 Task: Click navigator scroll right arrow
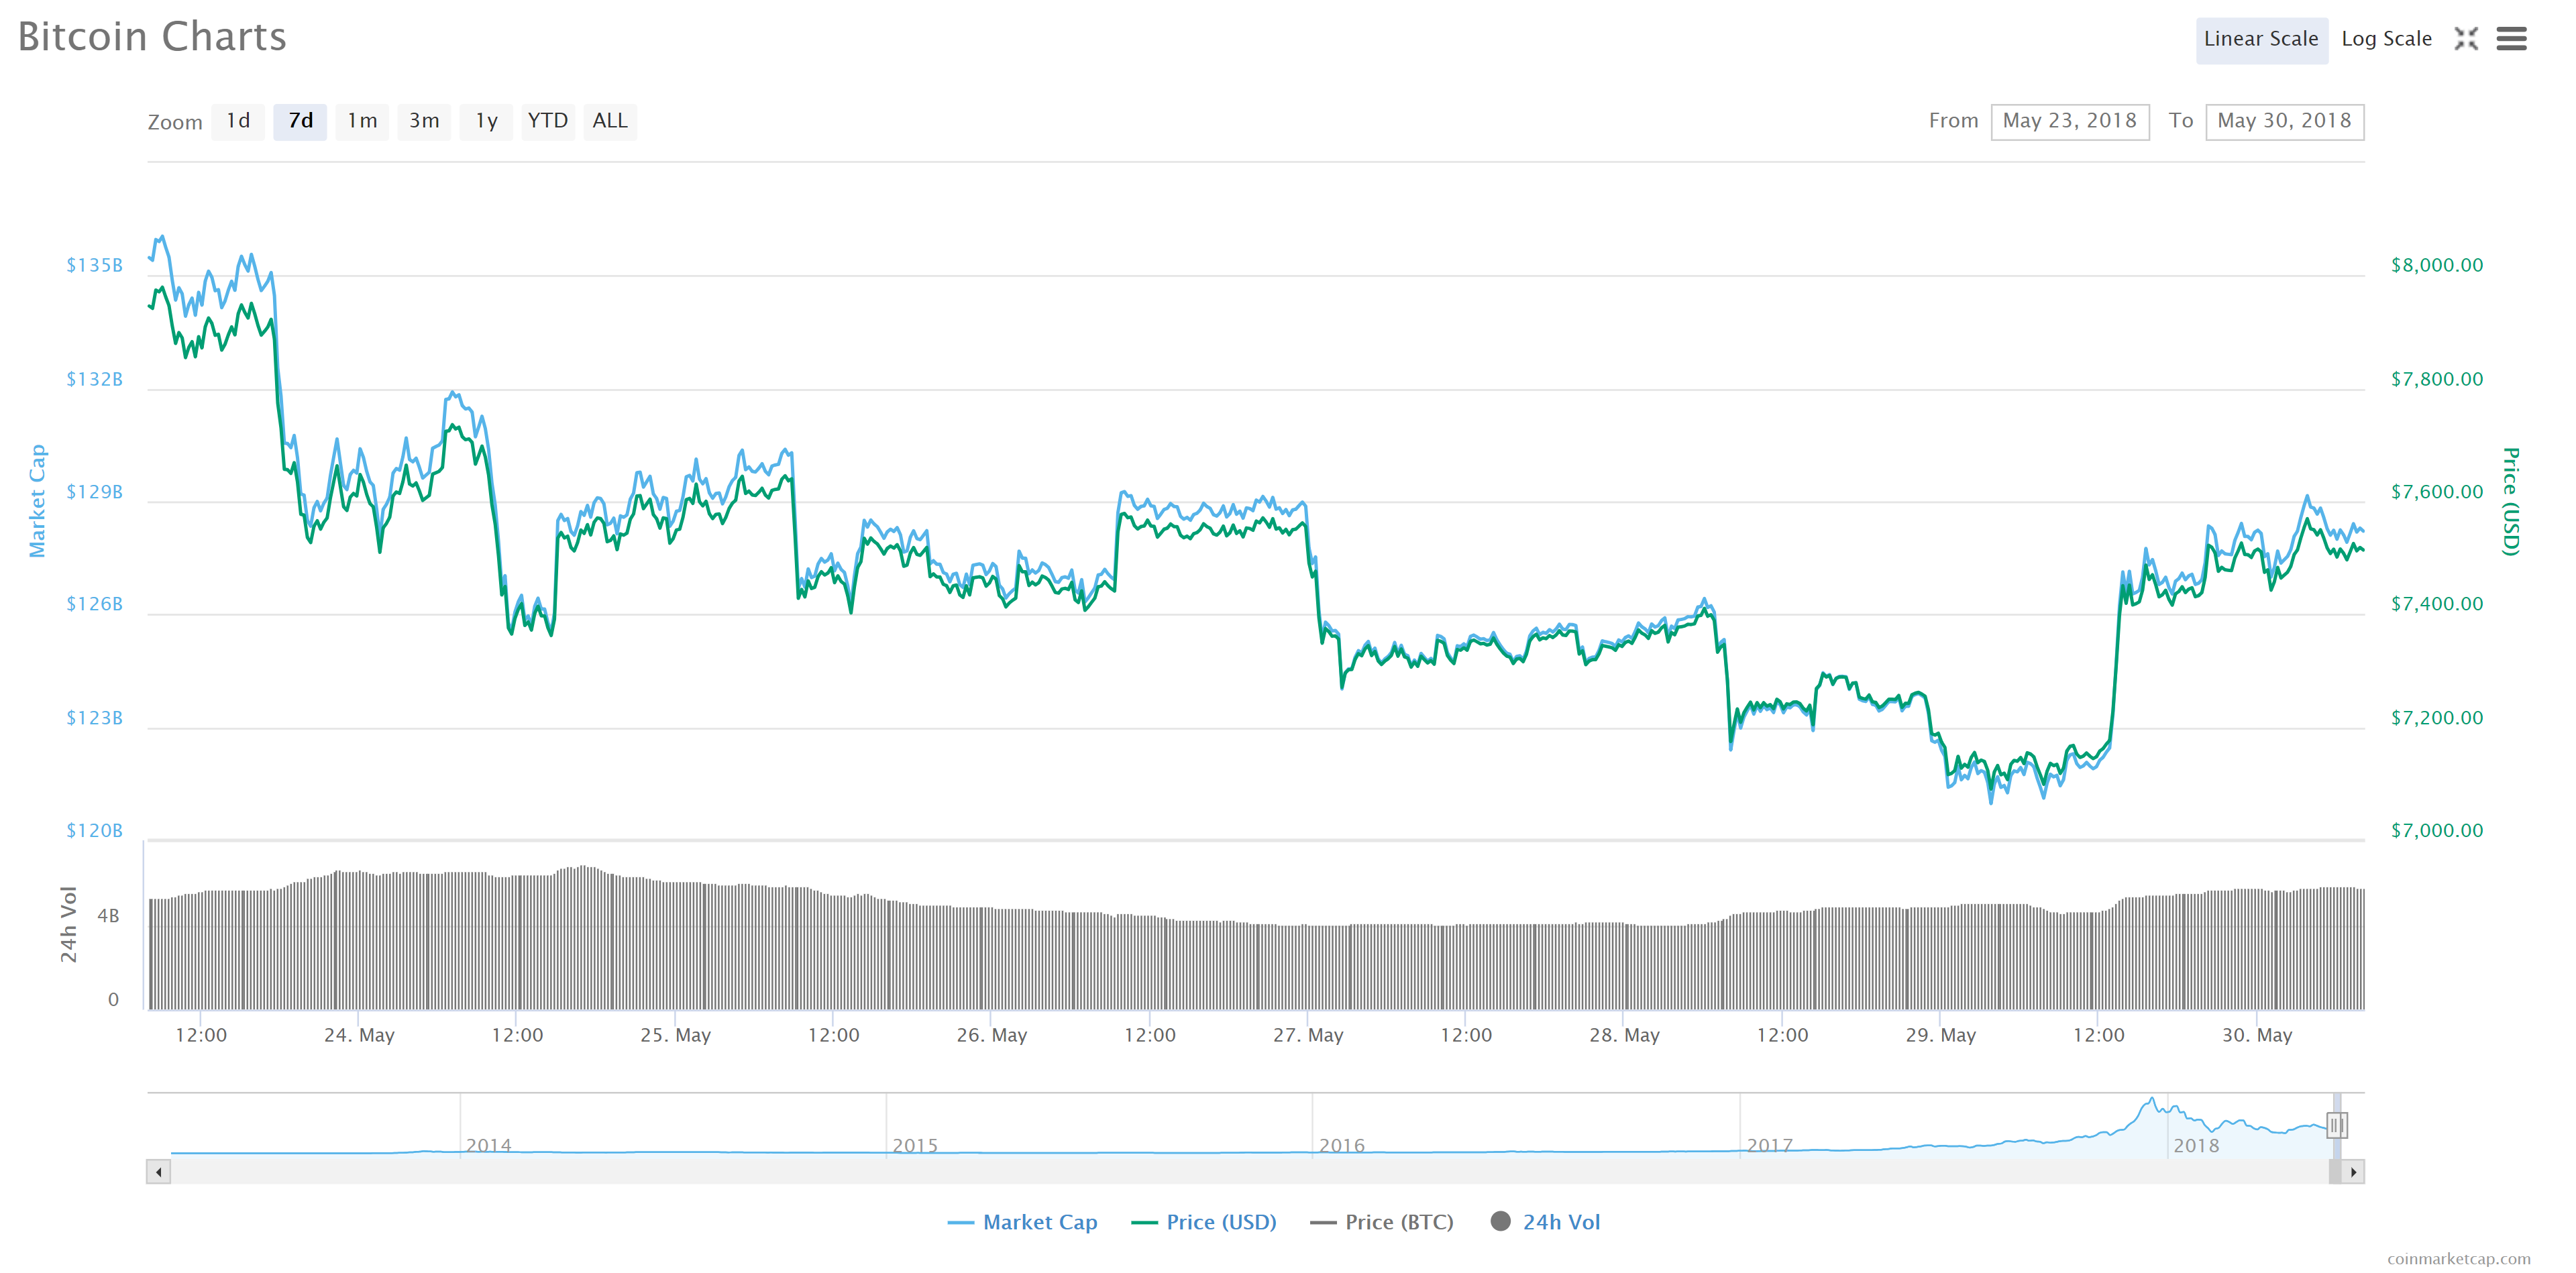(2353, 1172)
